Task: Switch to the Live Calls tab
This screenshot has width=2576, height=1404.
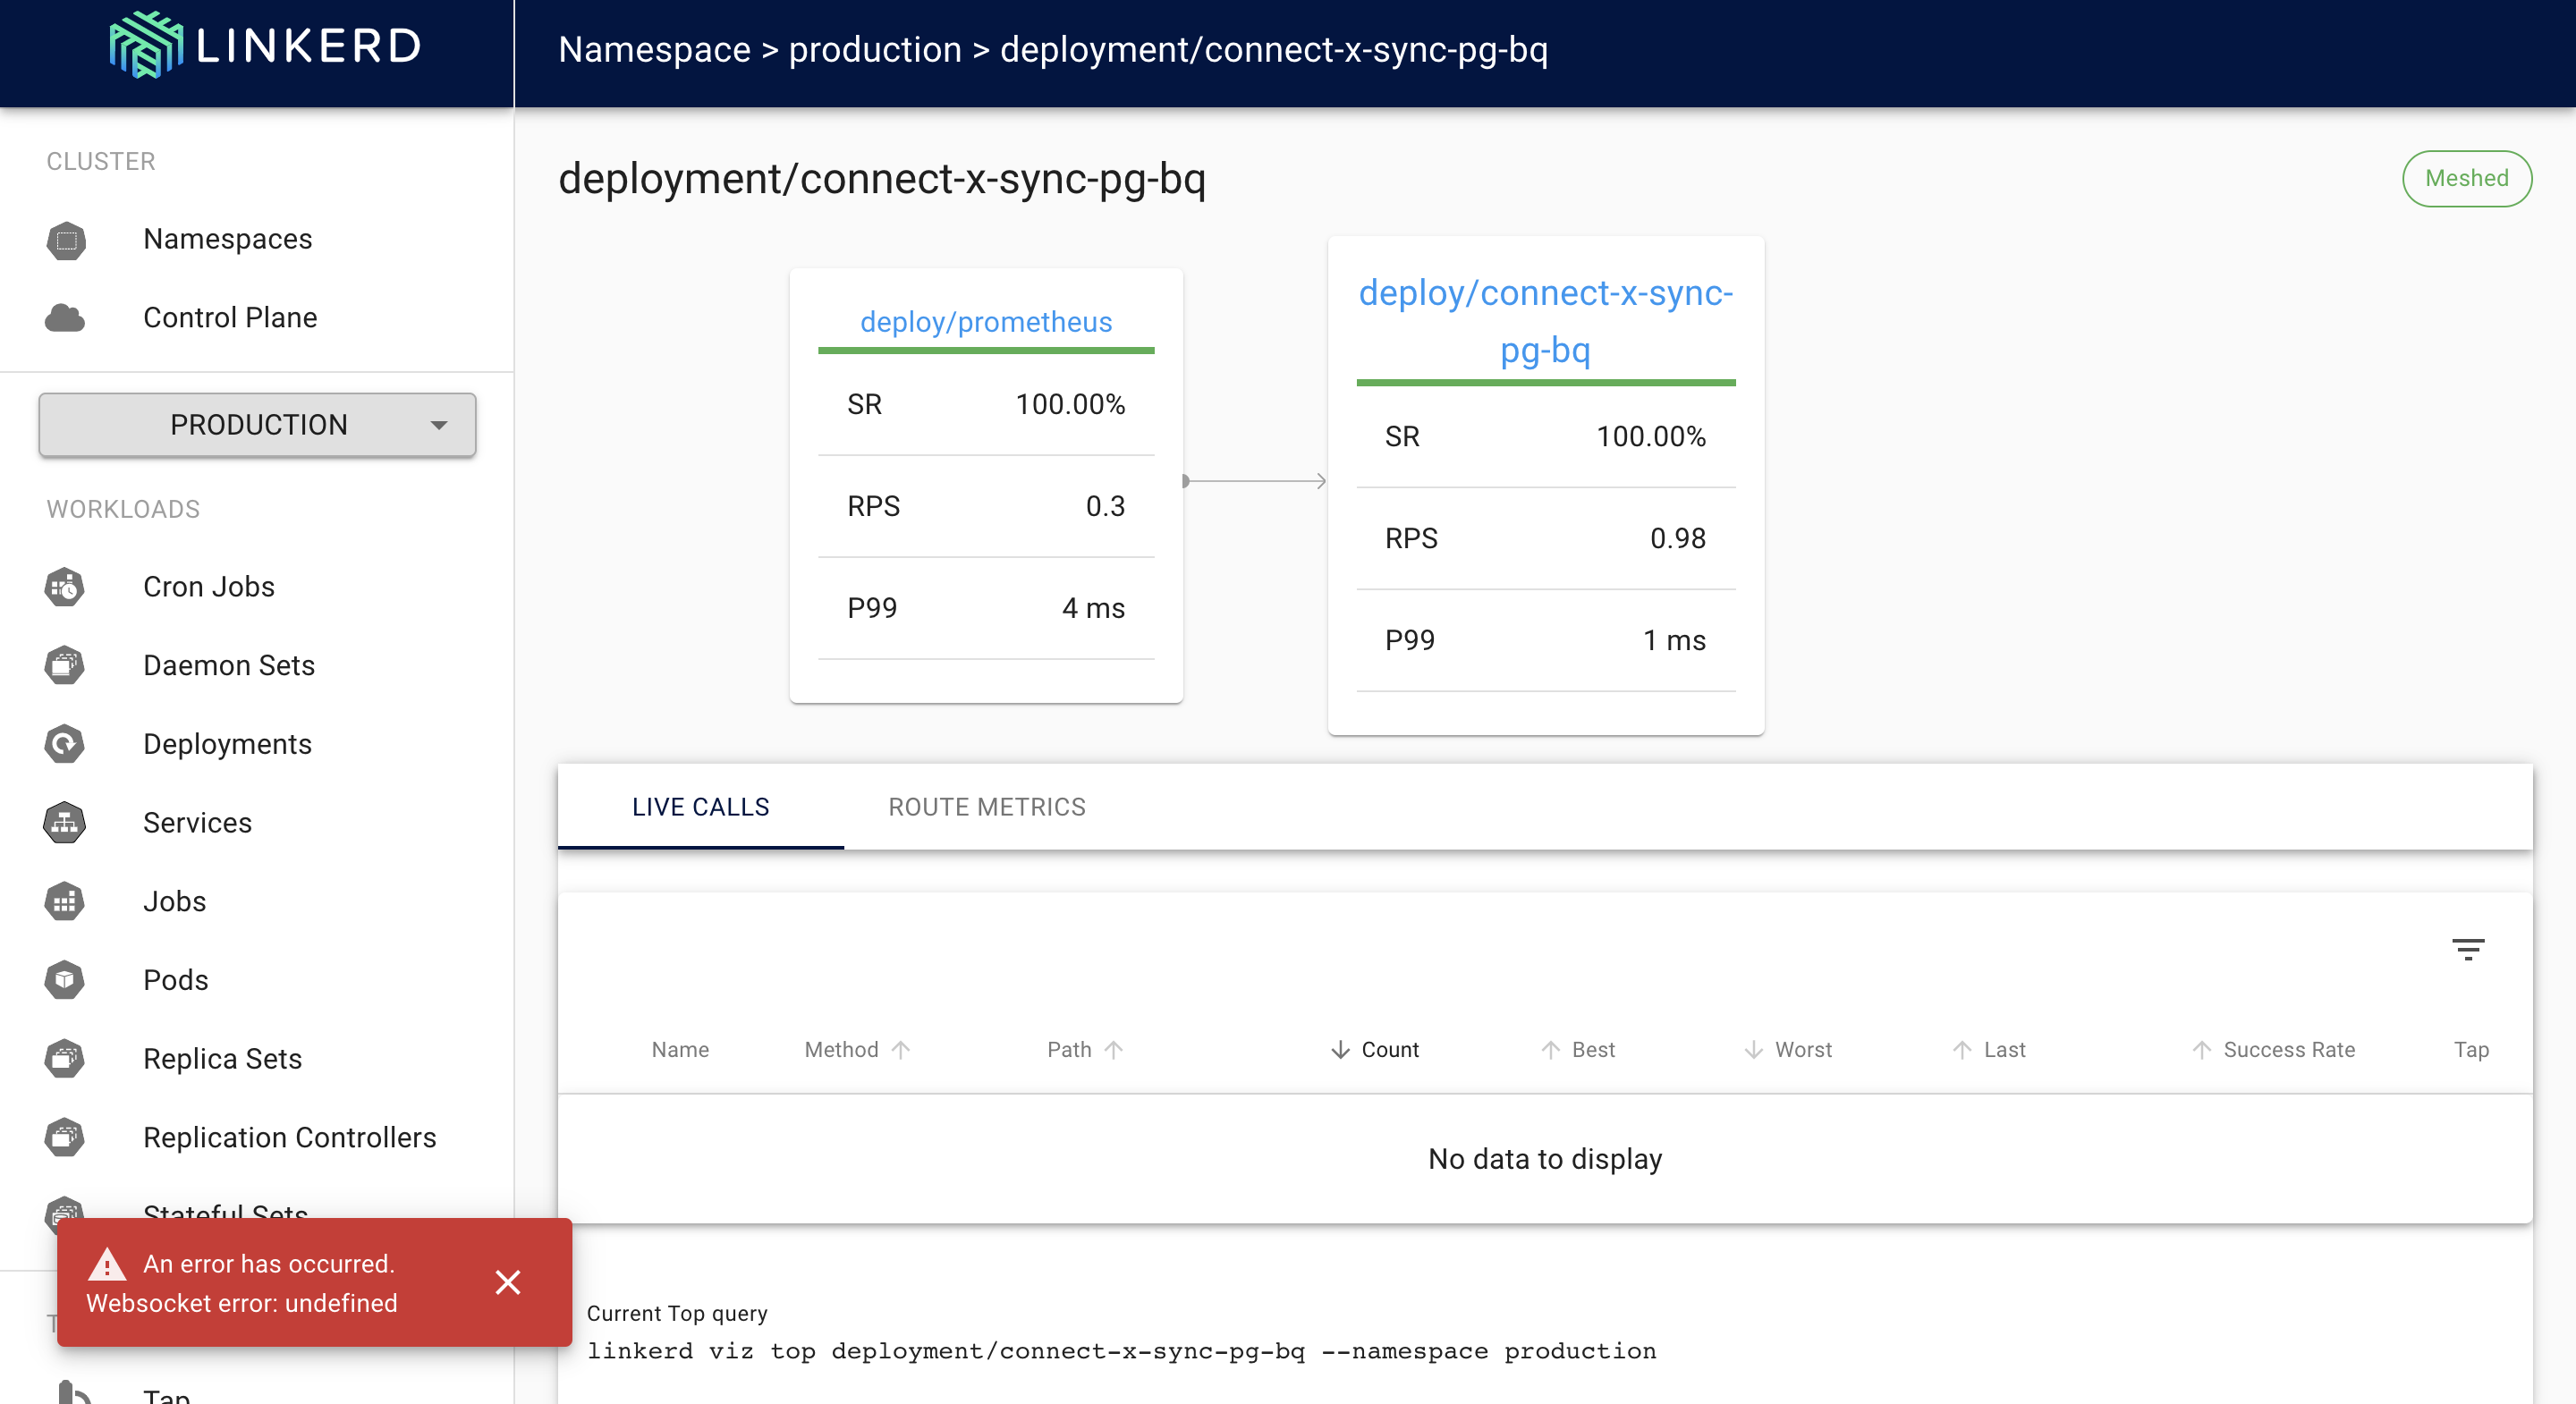Action: point(701,807)
